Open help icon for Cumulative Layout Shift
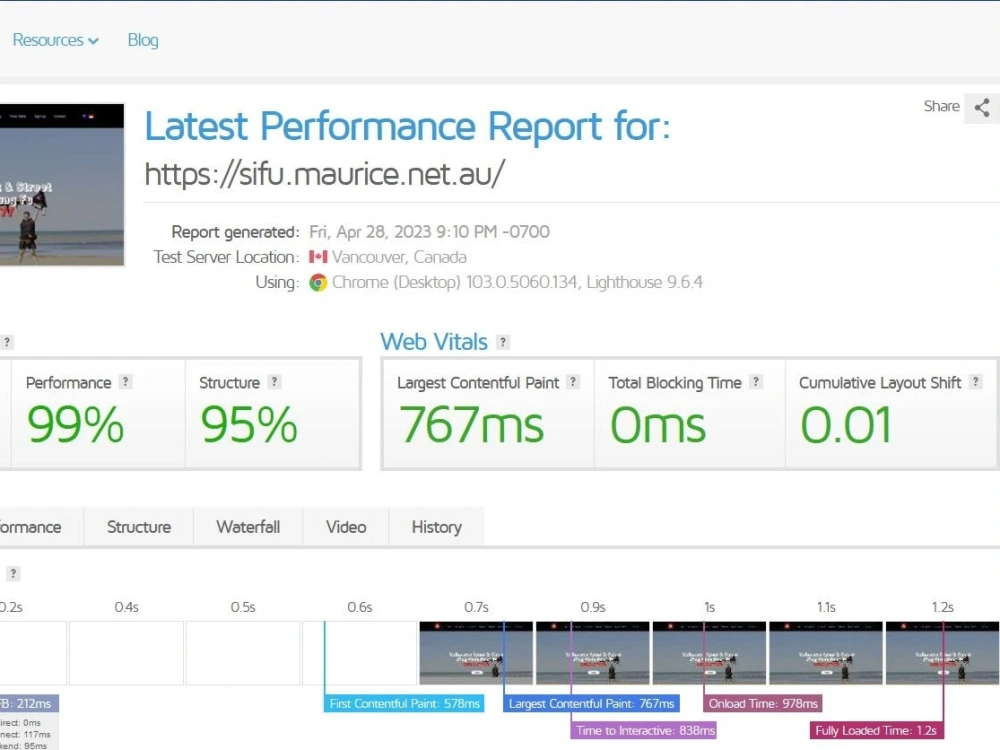Viewport: 1000px width, 750px height. [x=975, y=382]
